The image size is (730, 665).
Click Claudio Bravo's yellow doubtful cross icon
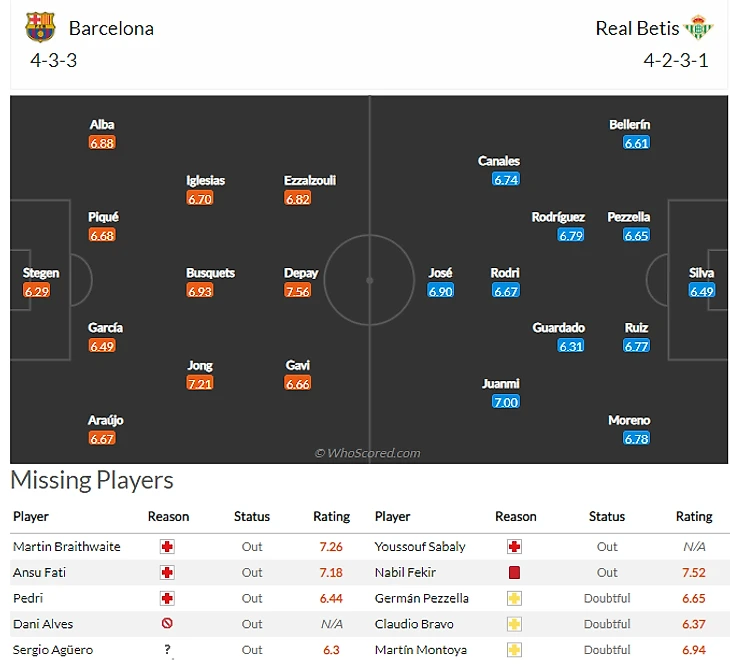(515, 624)
